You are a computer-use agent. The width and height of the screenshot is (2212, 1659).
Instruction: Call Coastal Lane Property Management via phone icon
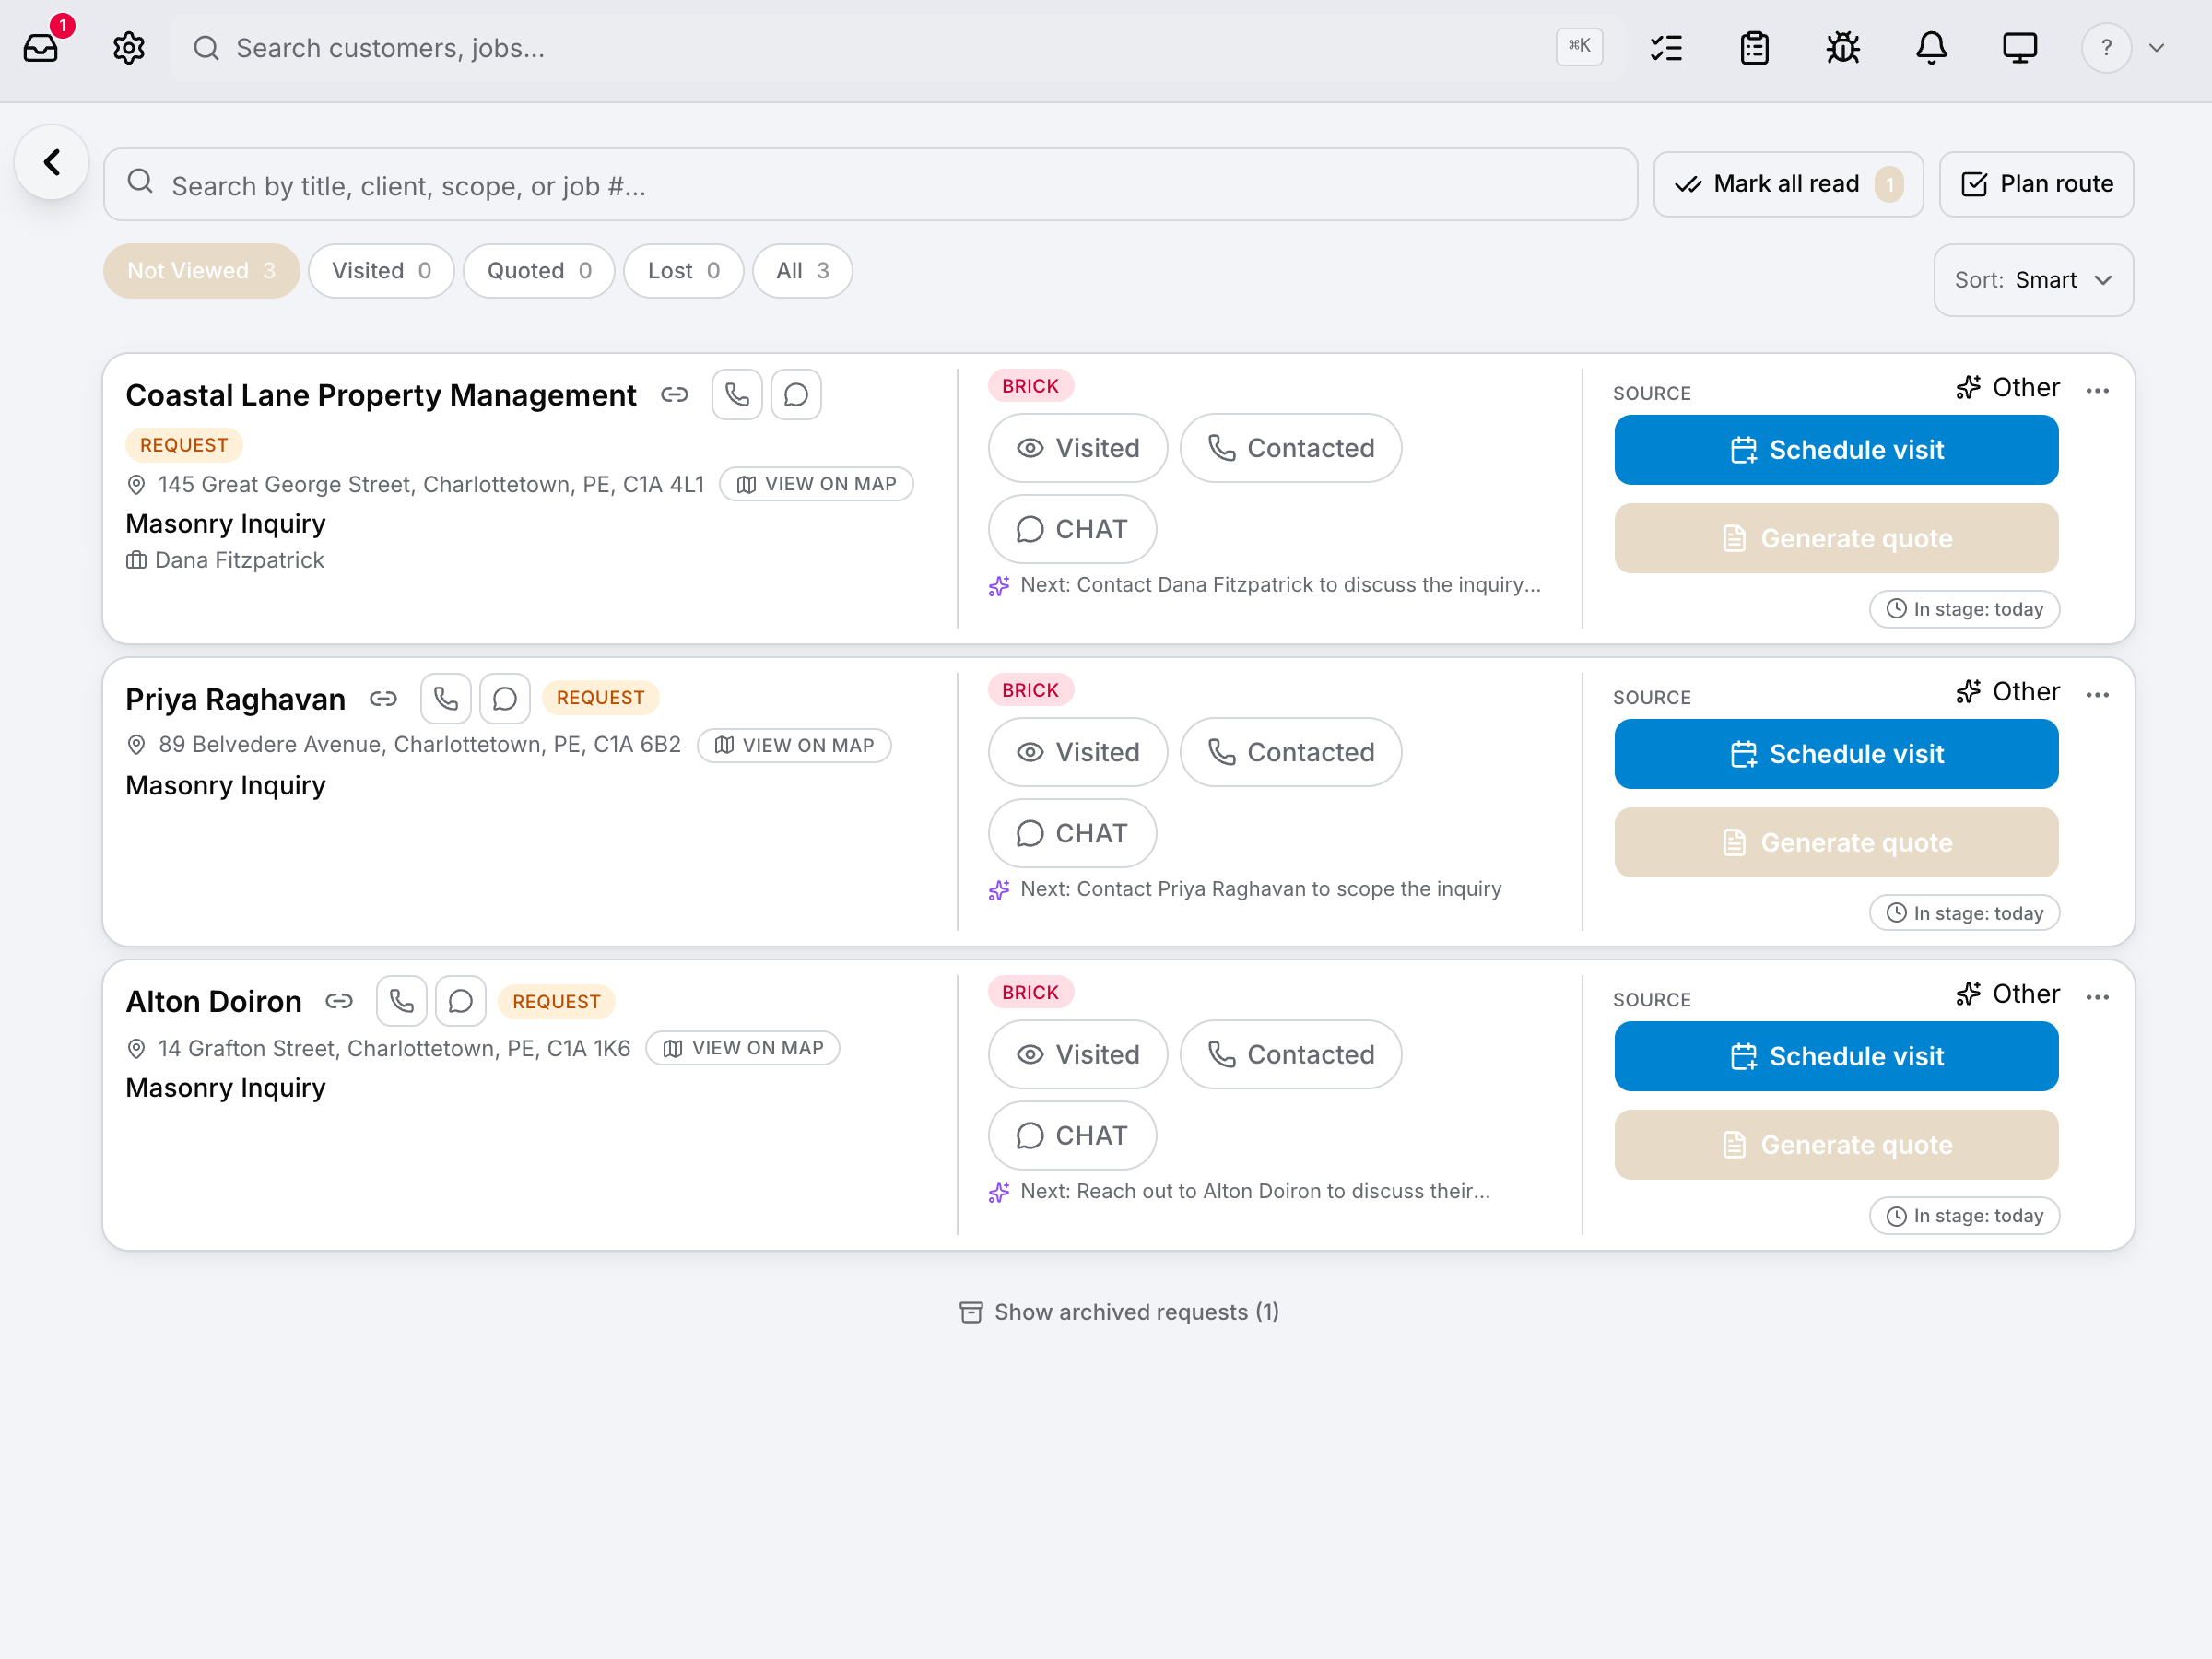[x=737, y=395]
